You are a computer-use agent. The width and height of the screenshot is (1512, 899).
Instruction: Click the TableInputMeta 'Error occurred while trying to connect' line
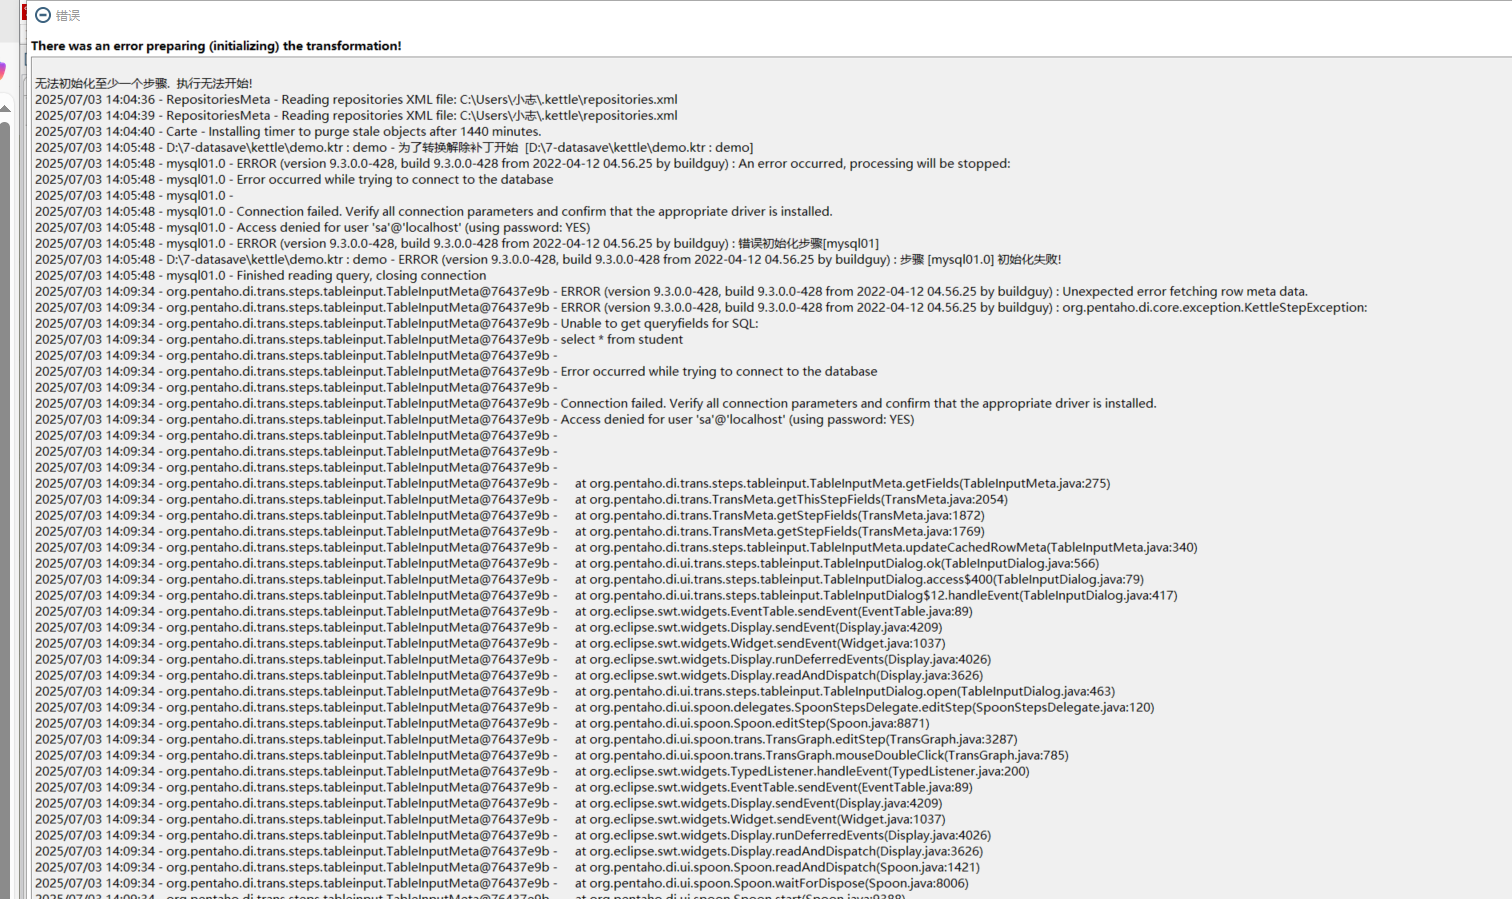click(x=456, y=371)
